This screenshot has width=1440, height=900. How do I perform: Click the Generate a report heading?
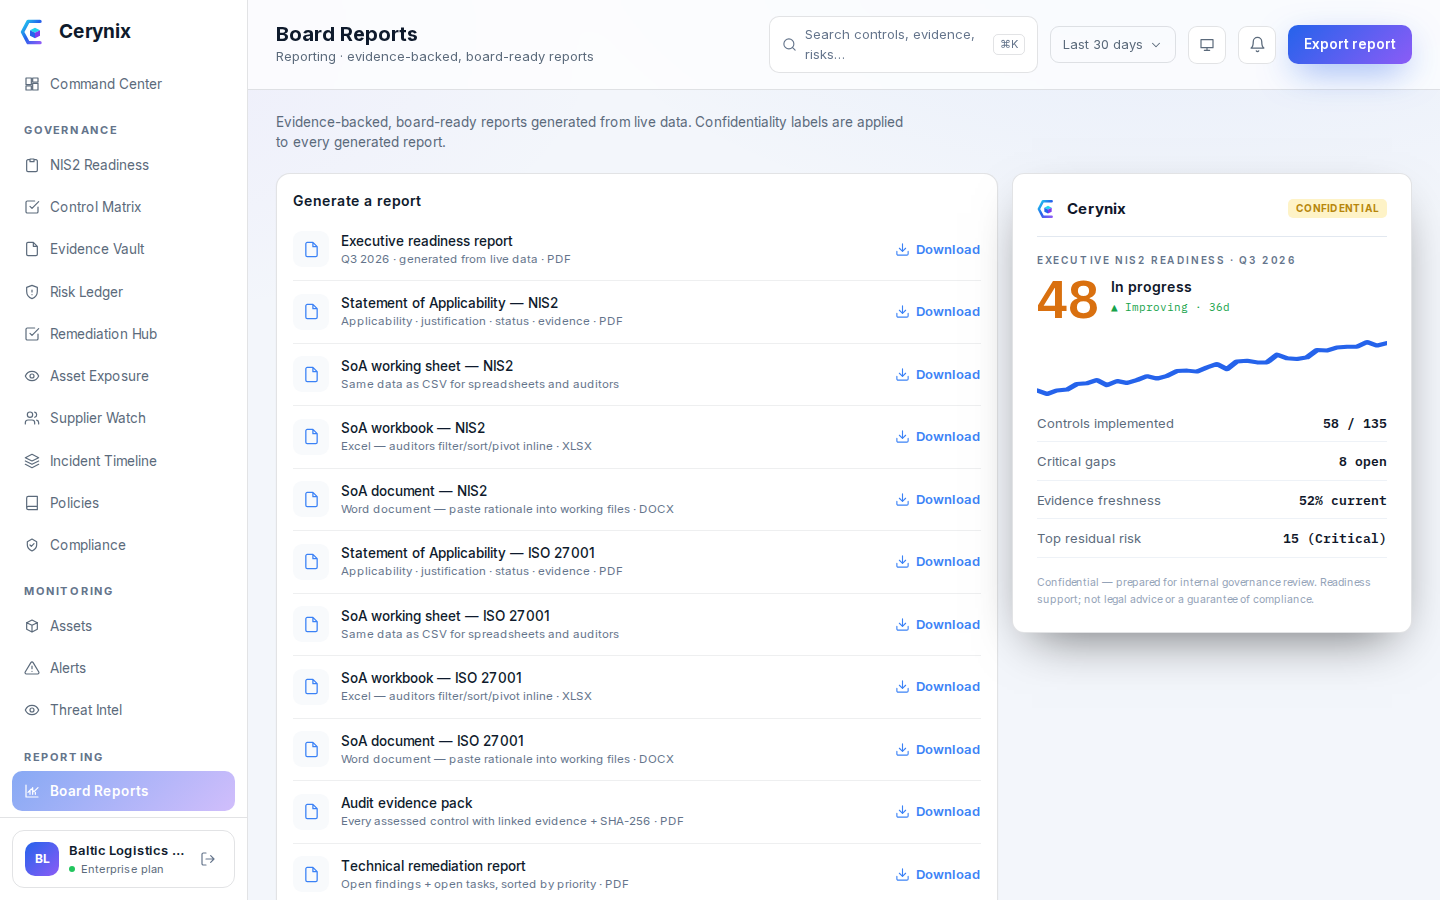point(357,201)
